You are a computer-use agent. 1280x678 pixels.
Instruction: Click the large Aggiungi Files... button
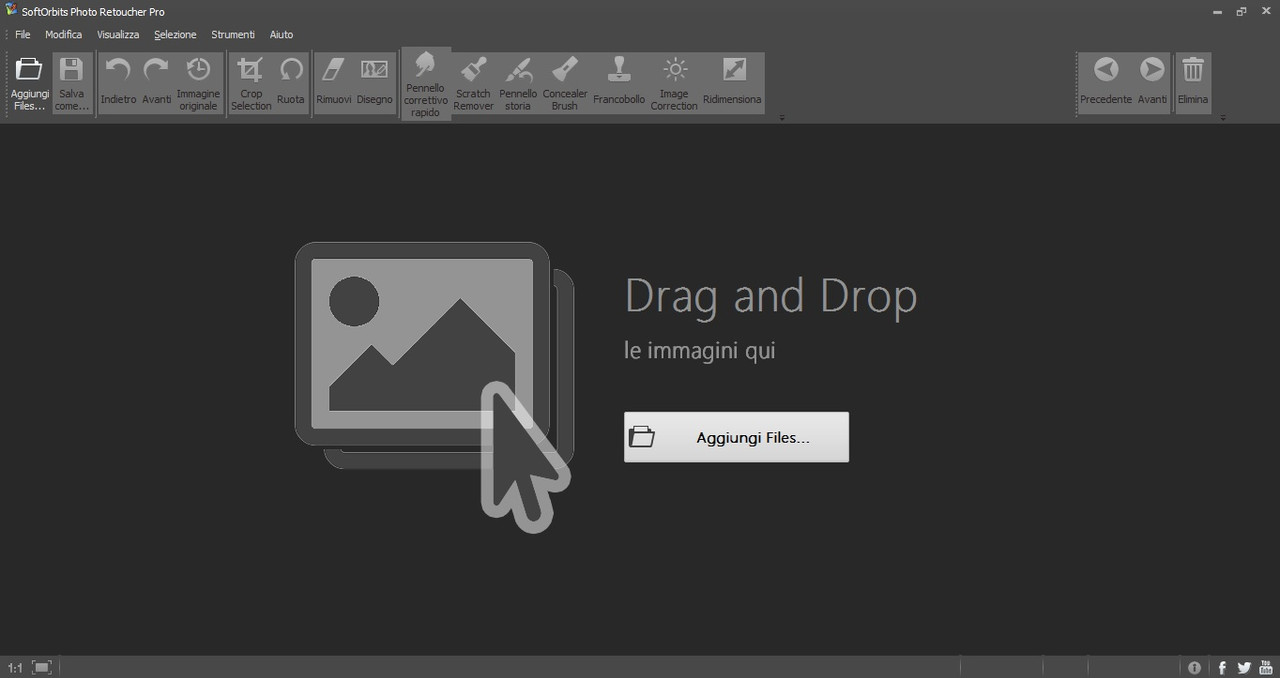736,437
